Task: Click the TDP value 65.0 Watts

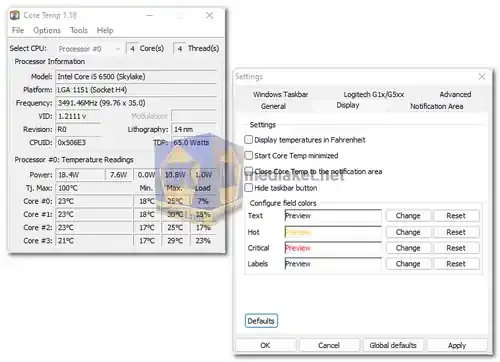Action: tap(194, 143)
